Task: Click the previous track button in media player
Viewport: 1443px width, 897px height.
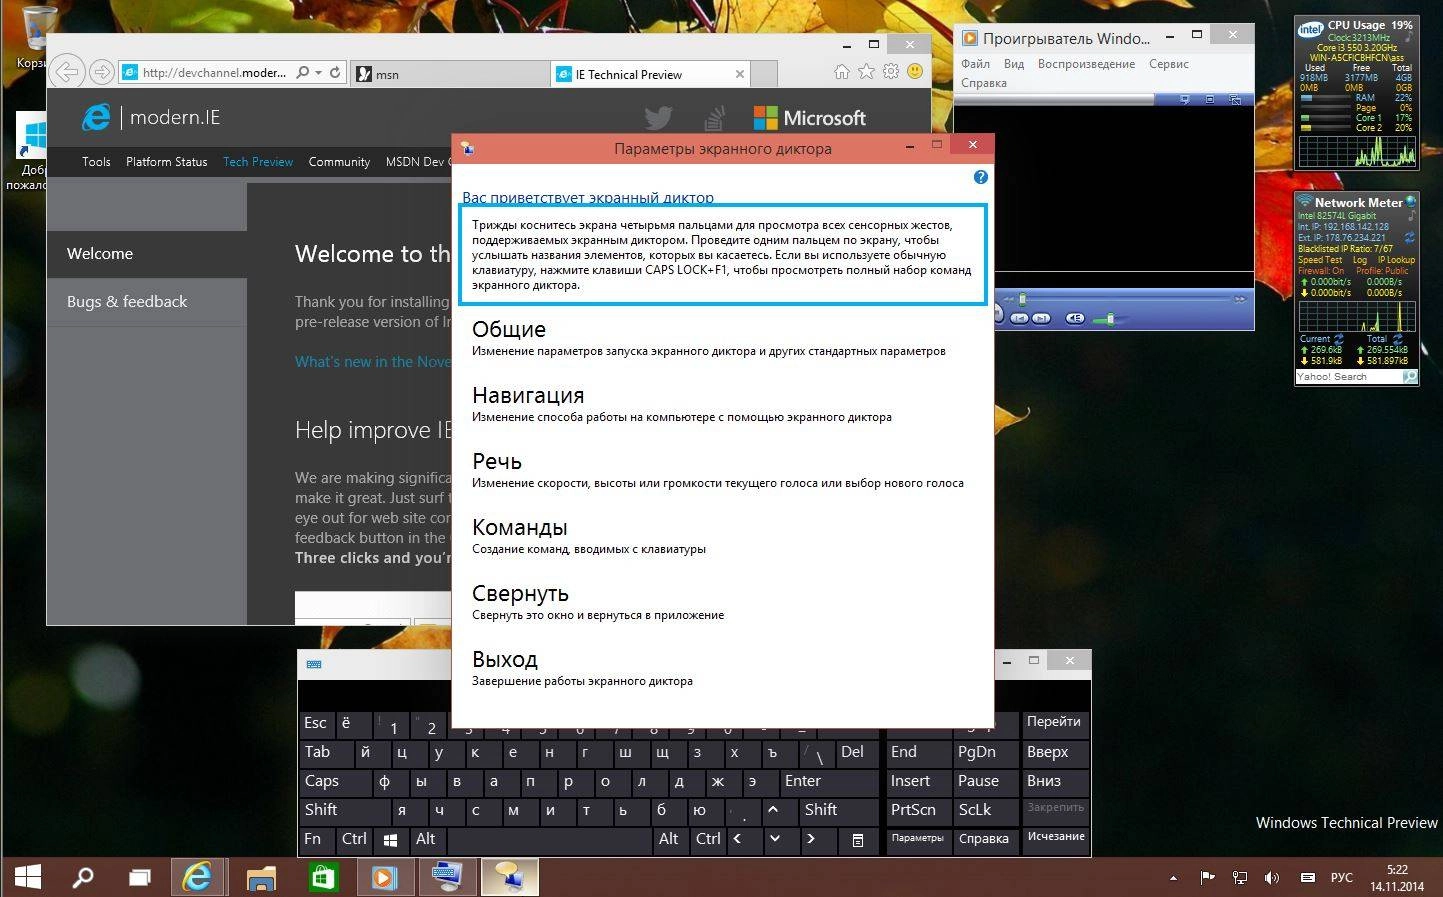Action: click(x=1019, y=318)
